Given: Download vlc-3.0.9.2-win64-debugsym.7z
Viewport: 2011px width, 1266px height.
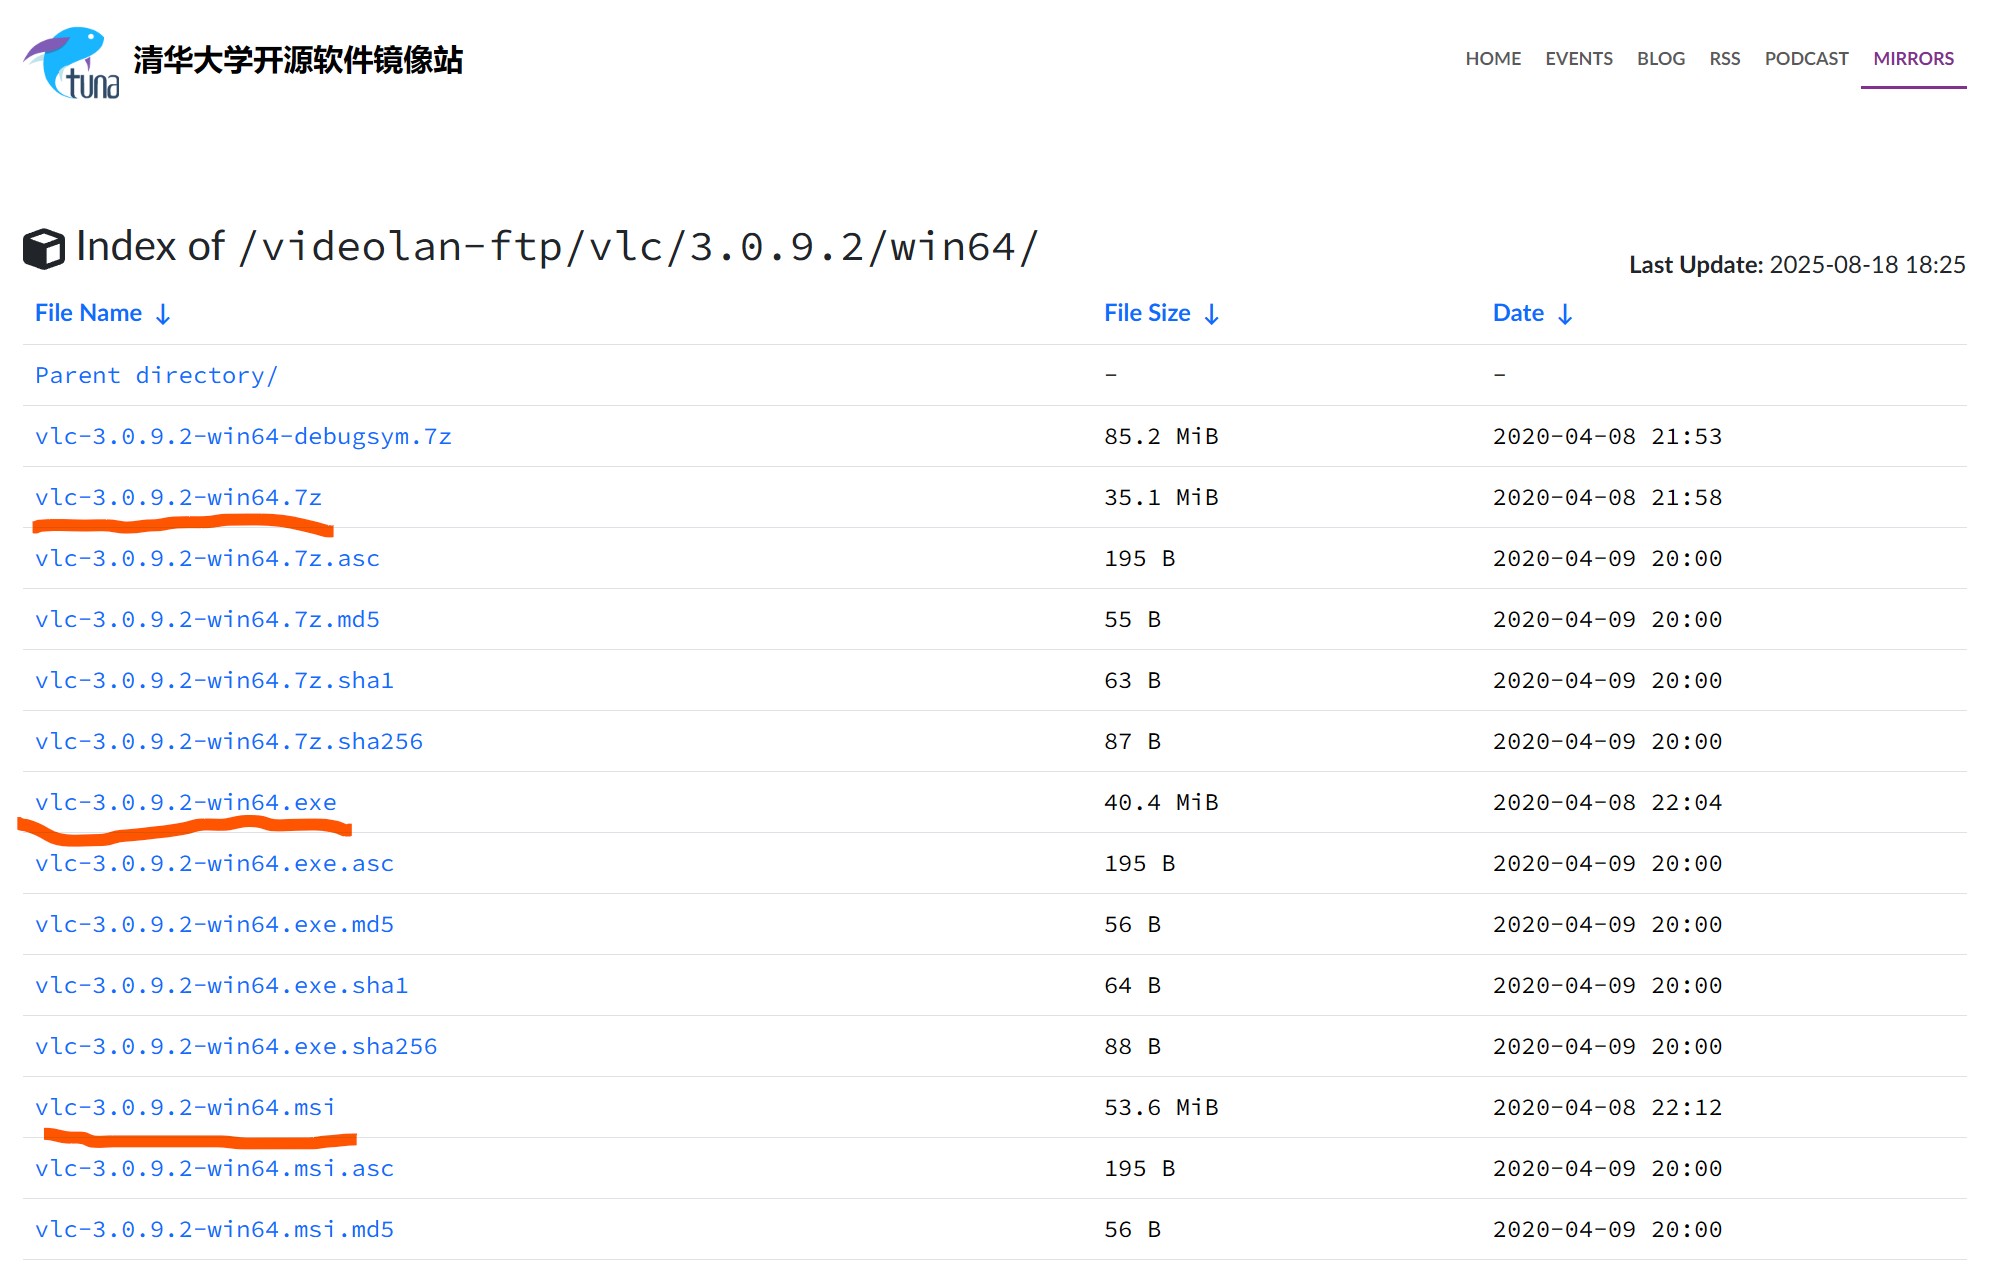Looking at the screenshot, I should coord(243,436).
